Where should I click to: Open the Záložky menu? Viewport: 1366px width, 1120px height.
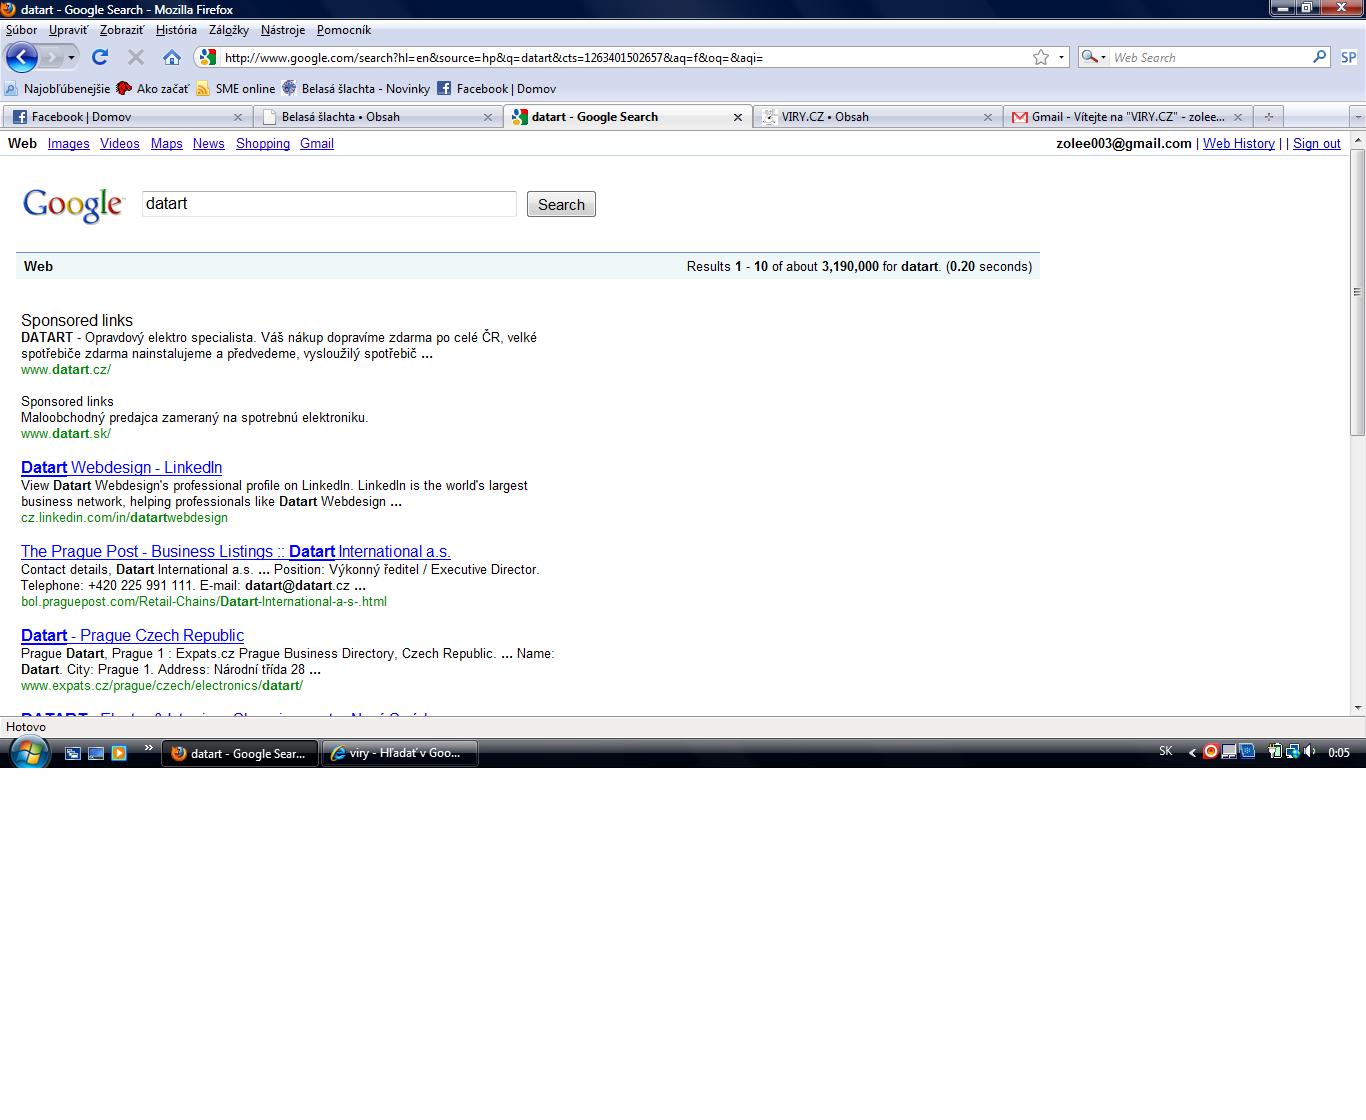[x=229, y=30]
